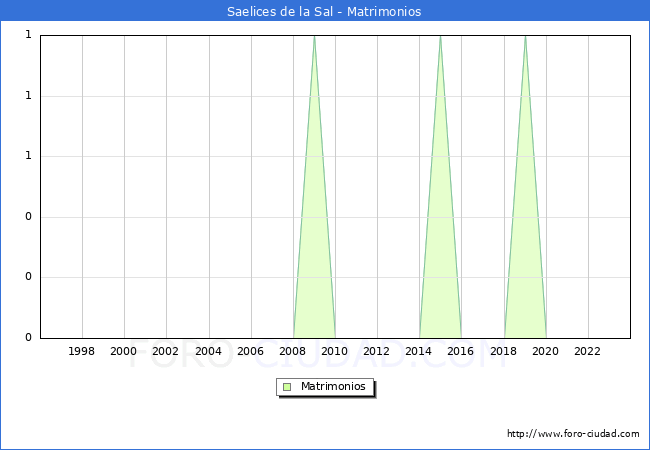This screenshot has width=650, height=450.
Task: Click the green Matrimonios legend color swatch
Action: (287, 387)
